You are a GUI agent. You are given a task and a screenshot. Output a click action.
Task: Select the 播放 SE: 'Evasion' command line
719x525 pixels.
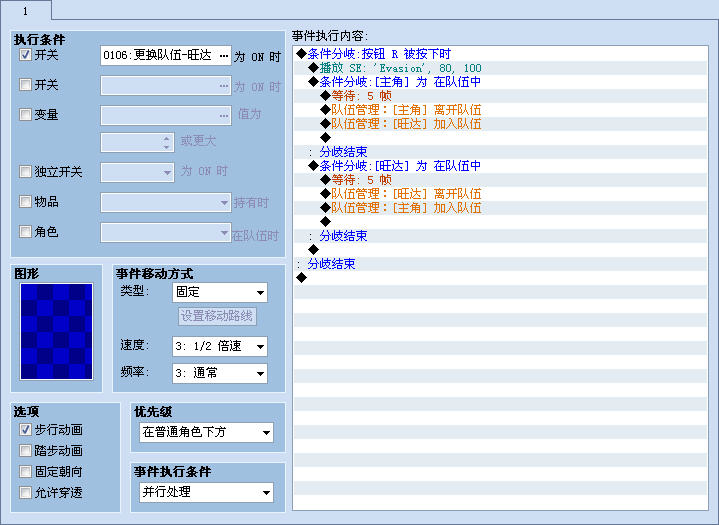[500, 68]
